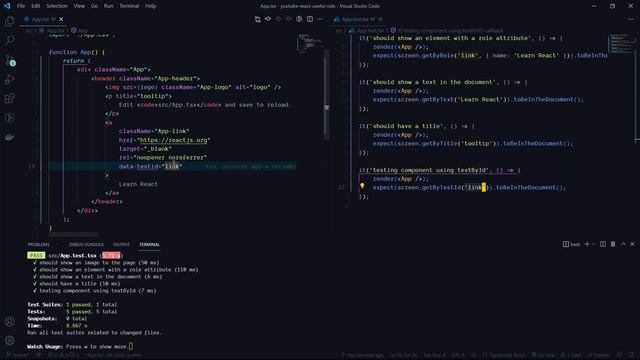Screen dimensions: 640x360
Task: Click the open changes icon in left editor toolbar
Action: [x=258, y=19]
